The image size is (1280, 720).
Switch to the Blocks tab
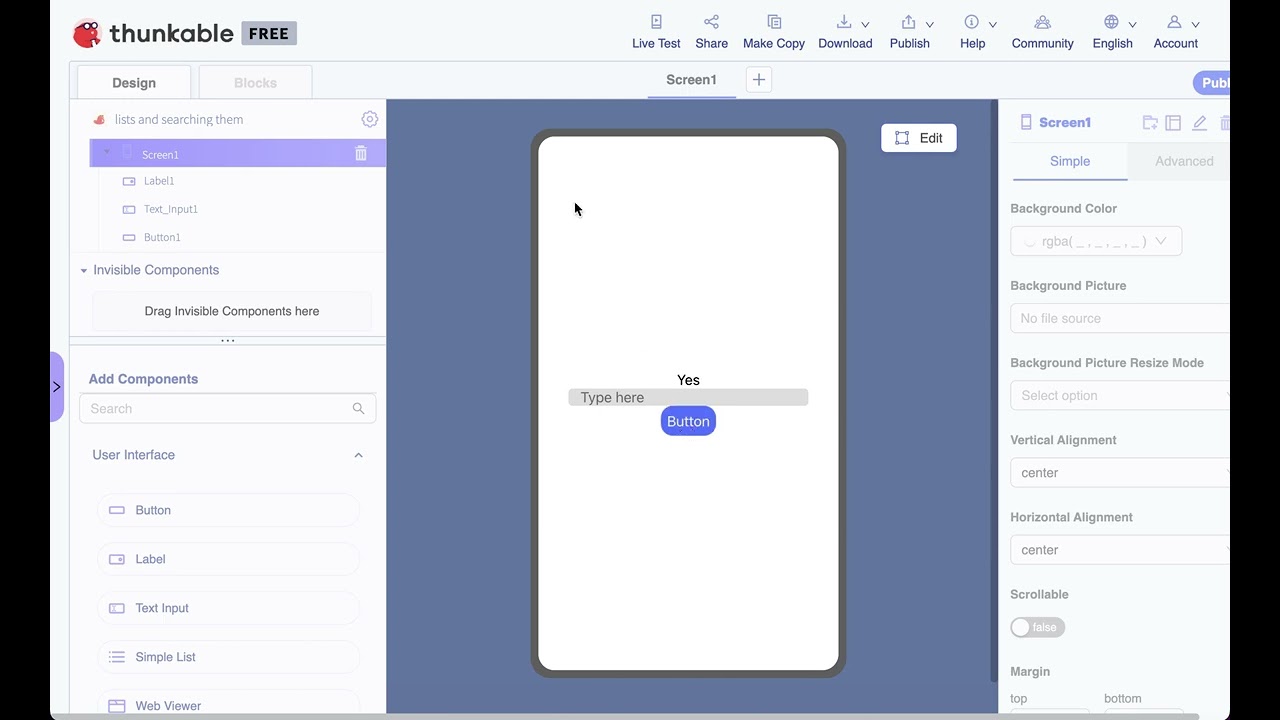click(x=255, y=83)
